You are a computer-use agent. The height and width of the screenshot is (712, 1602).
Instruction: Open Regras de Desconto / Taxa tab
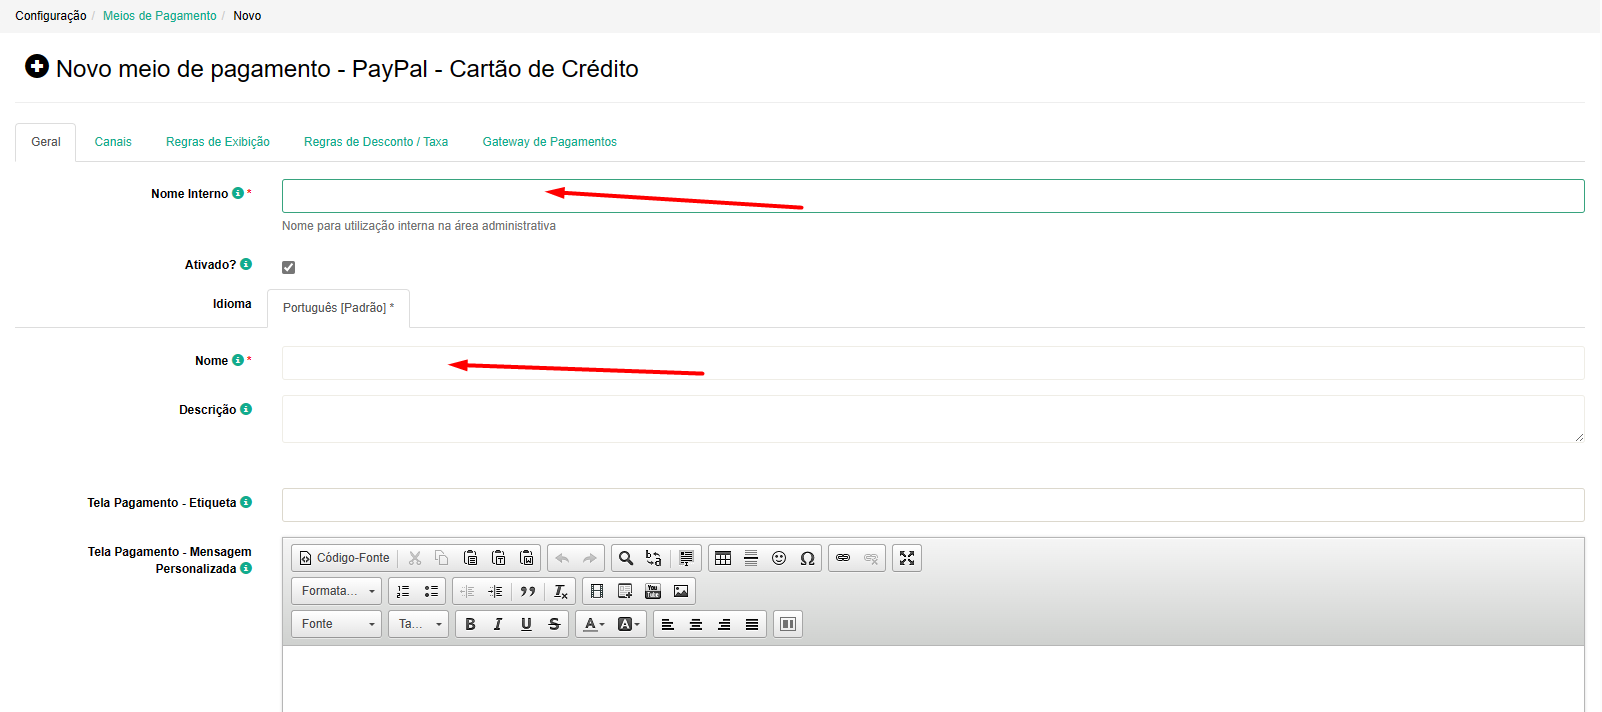coord(376,142)
